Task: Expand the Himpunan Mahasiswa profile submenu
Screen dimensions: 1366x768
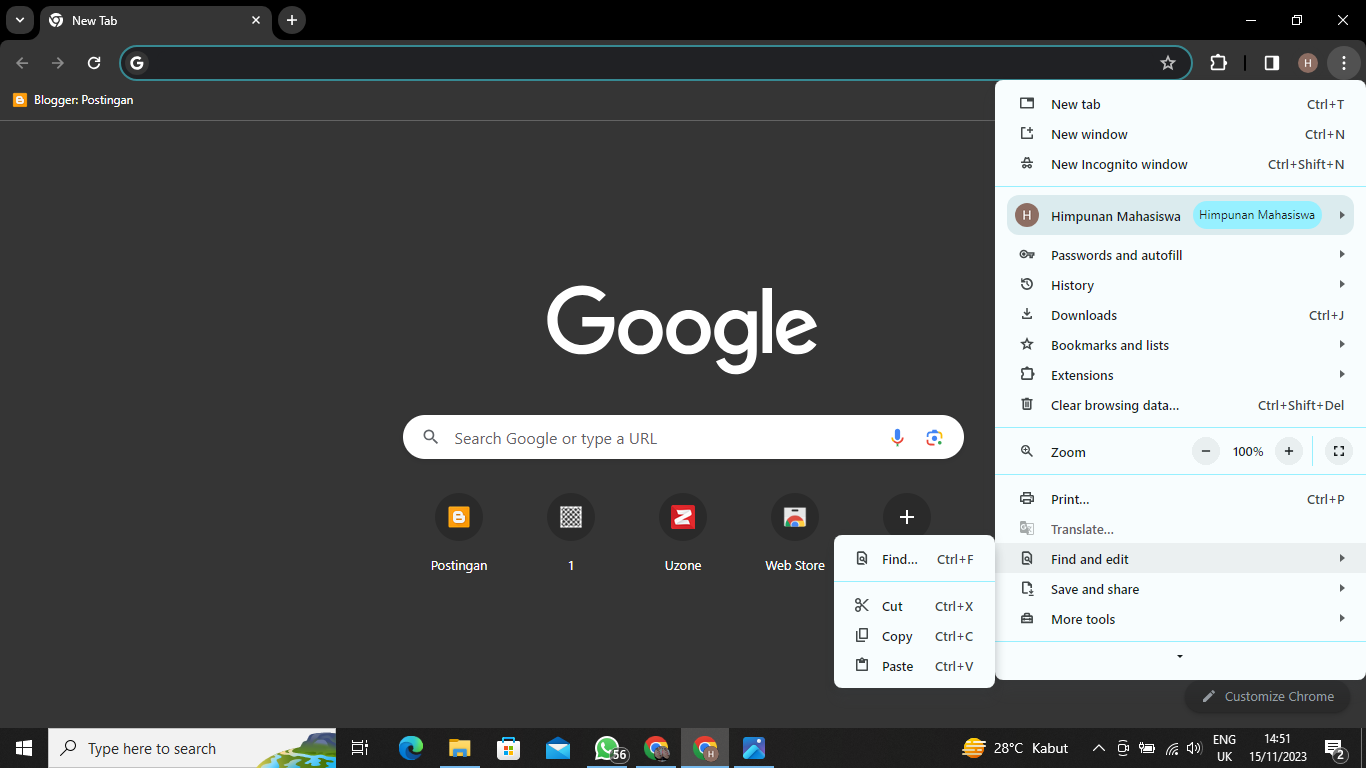Action: click(1180, 215)
